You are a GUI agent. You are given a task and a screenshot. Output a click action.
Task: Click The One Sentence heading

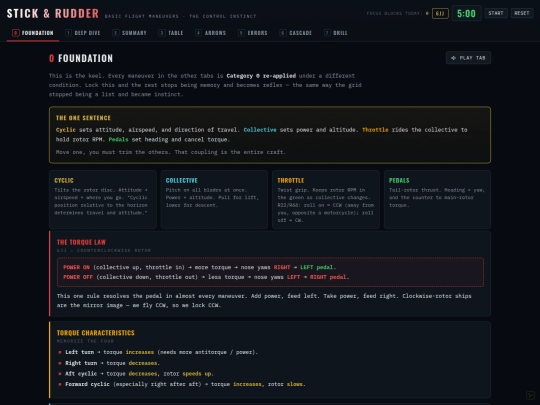[x=83, y=118]
